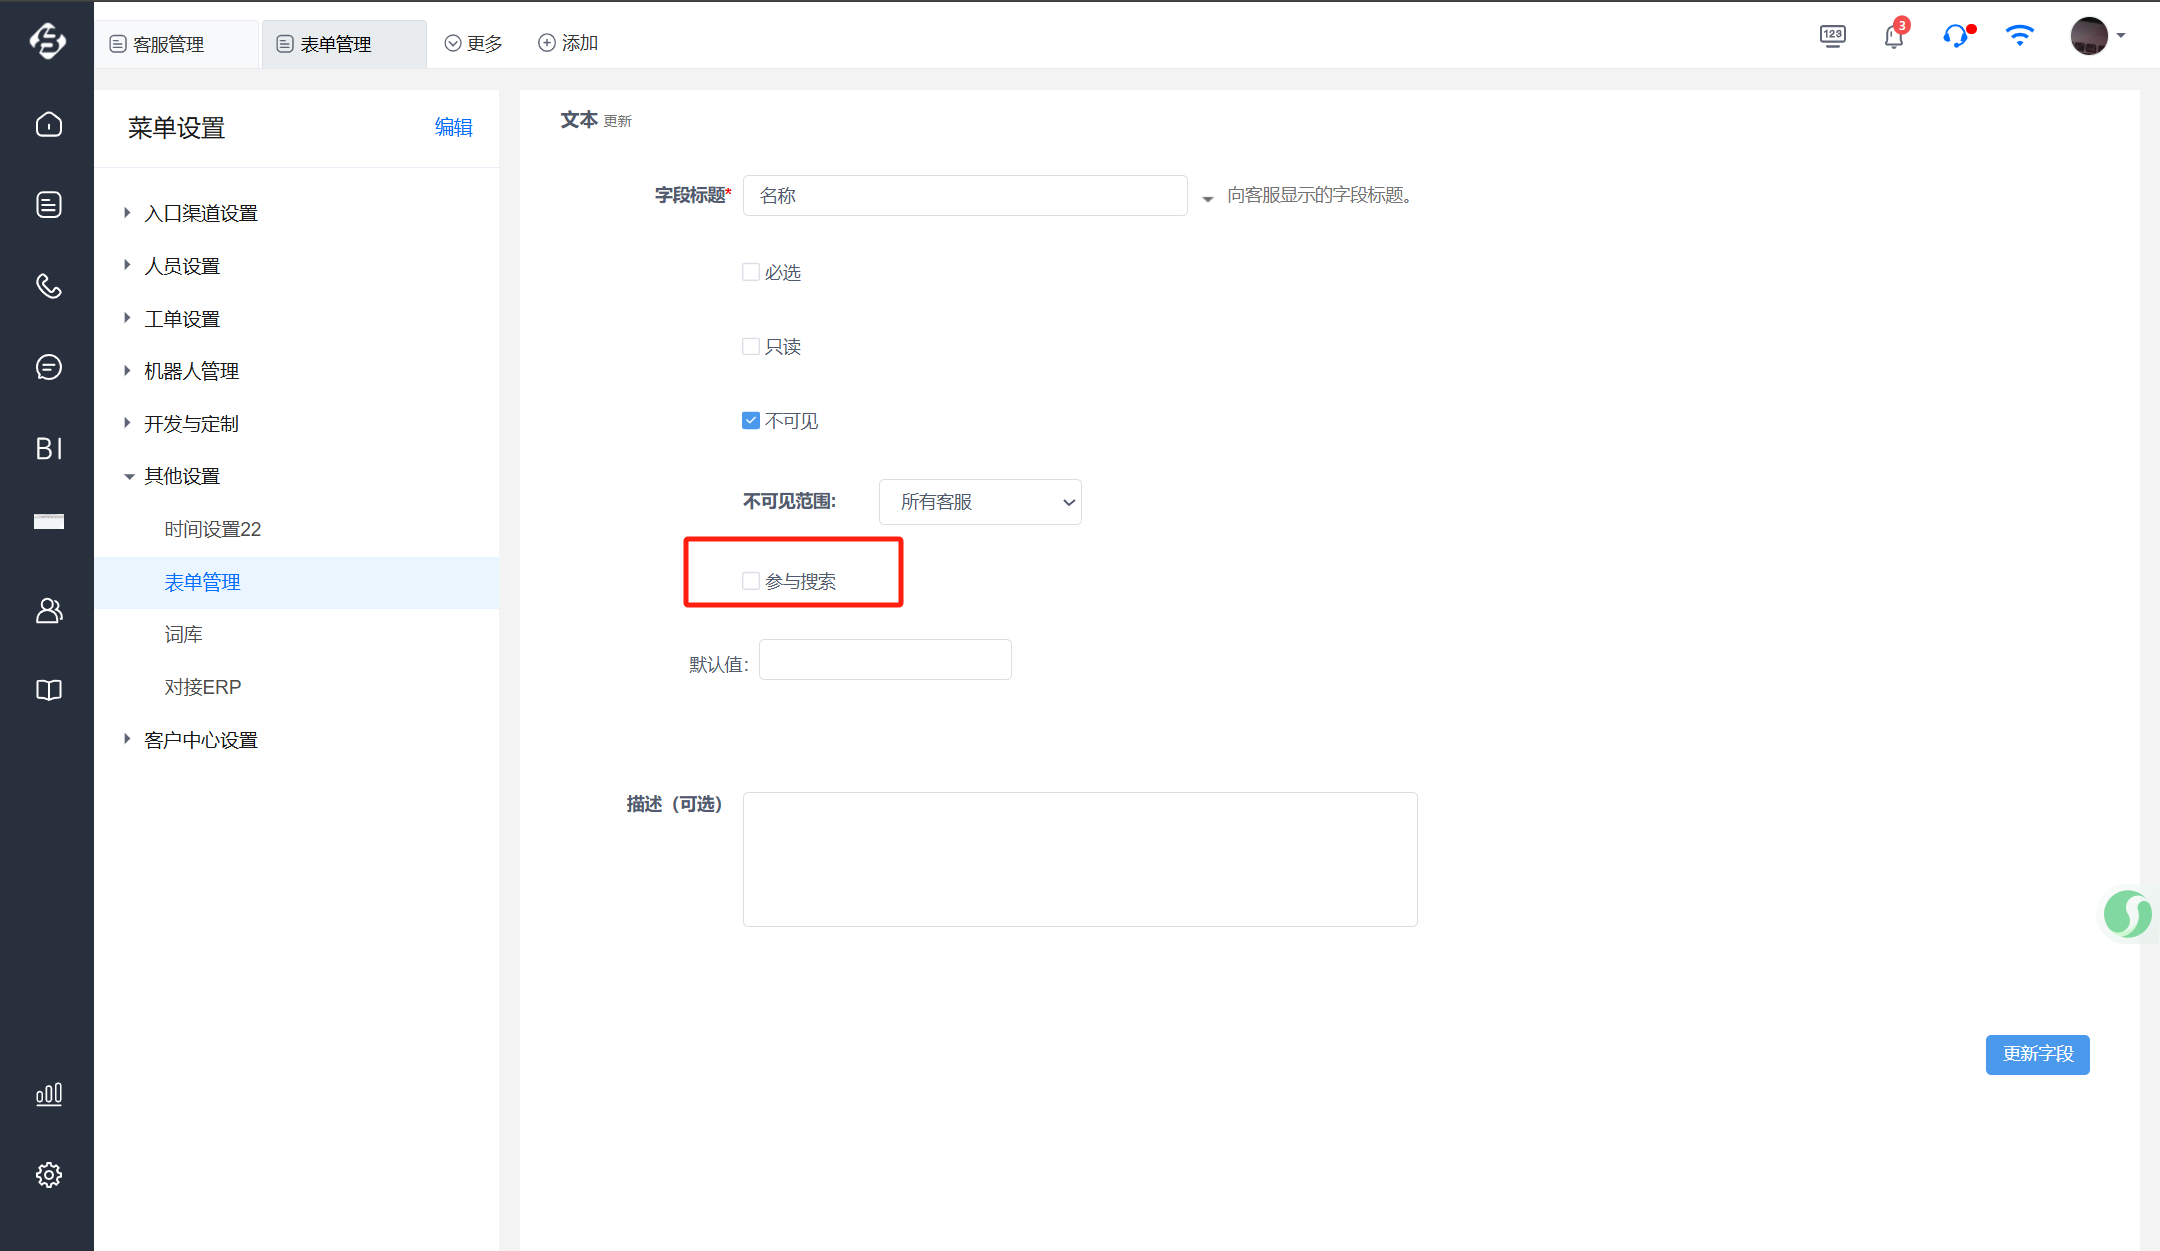Click the white card icon below BI

[48, 521]
